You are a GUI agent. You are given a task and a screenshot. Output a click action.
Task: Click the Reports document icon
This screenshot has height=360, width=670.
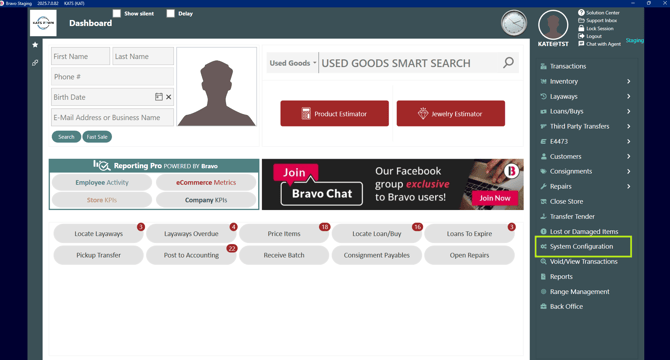544,276
